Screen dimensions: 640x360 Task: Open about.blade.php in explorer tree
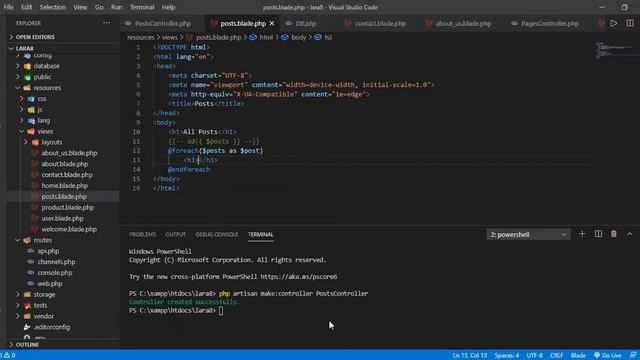[64, 164]
